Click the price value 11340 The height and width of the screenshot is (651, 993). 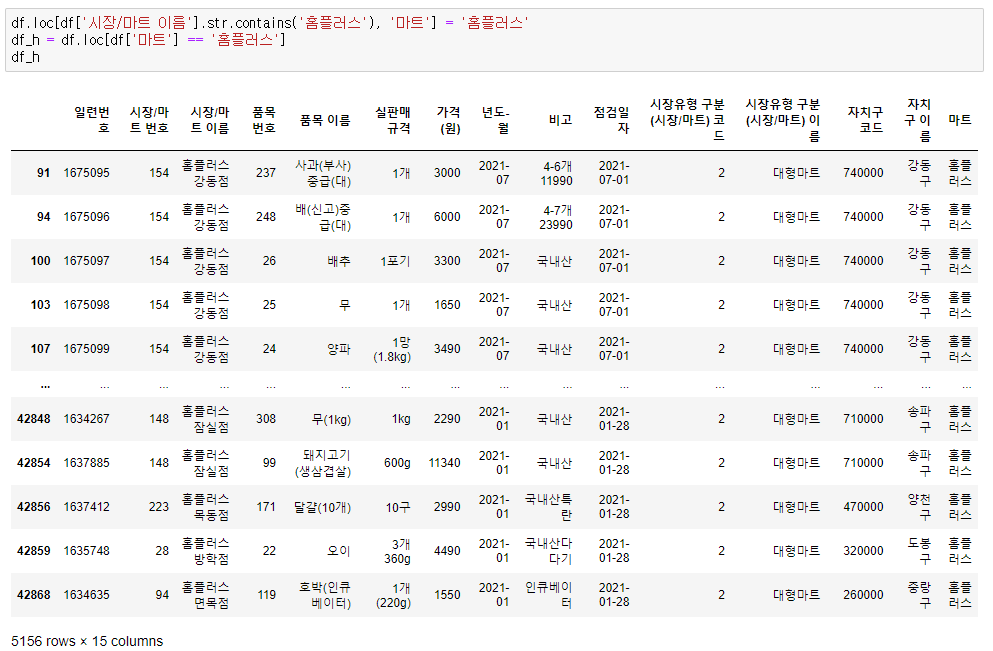445,463
